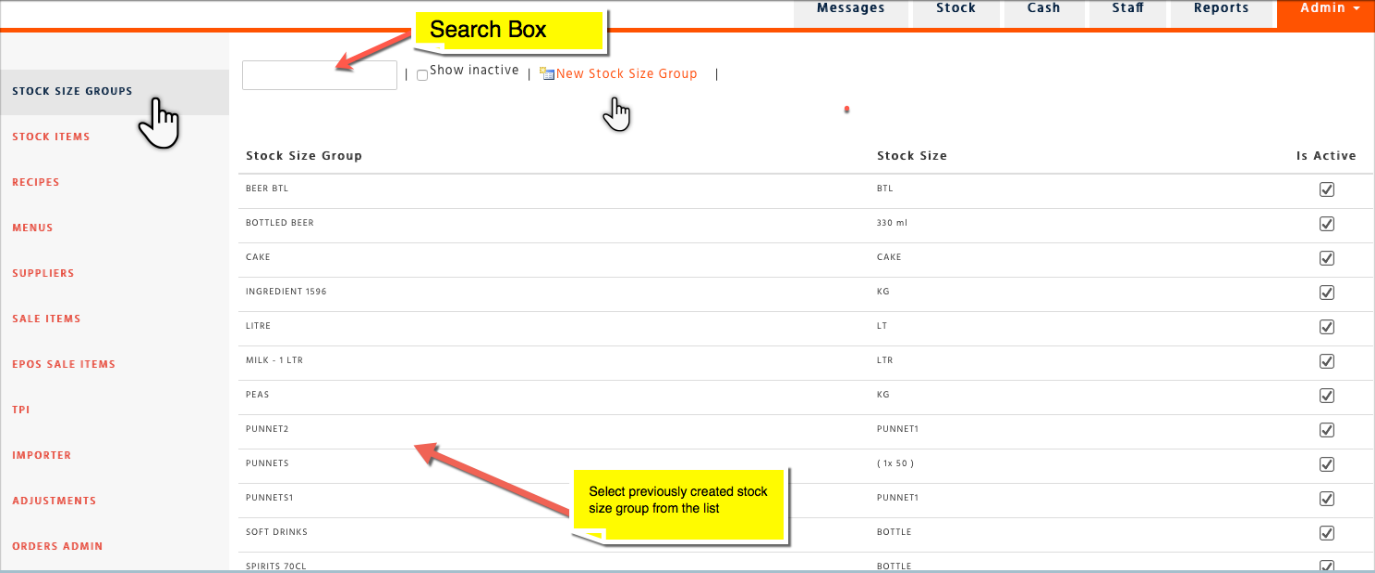
Task: Toggle Is Active checkbox for BEER BTL
Action: (x=1327, y=190)
